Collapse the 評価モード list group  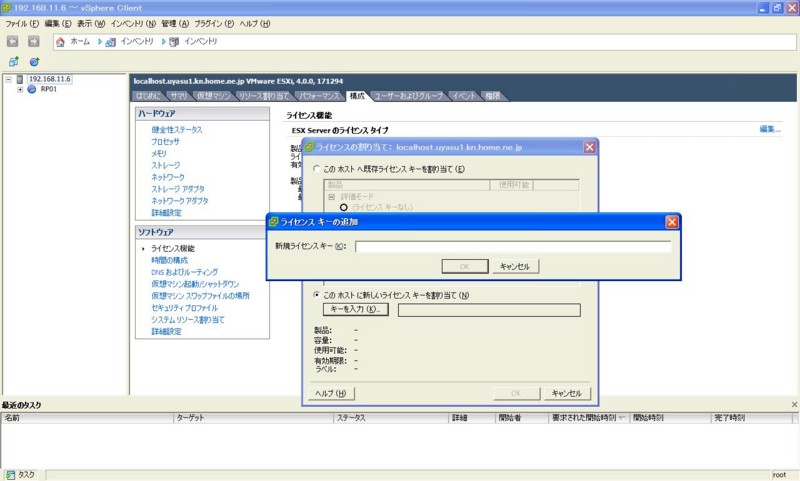click(331, 196)
